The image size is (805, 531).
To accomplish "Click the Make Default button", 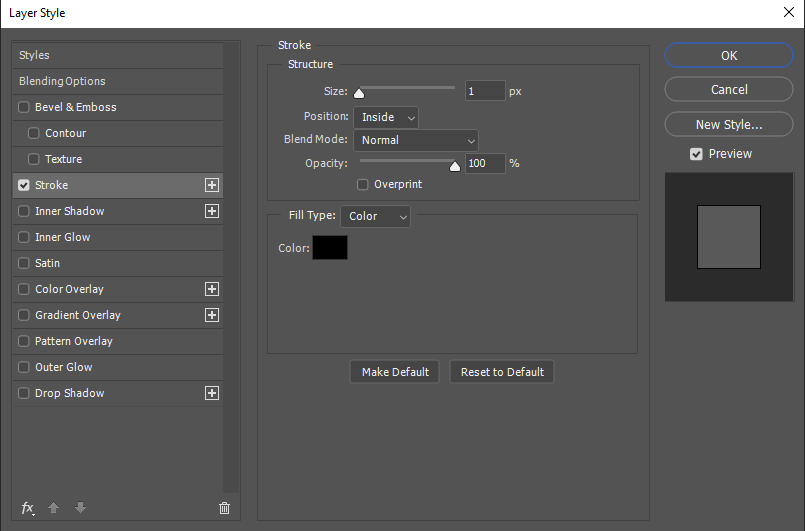I will [395, 372].
